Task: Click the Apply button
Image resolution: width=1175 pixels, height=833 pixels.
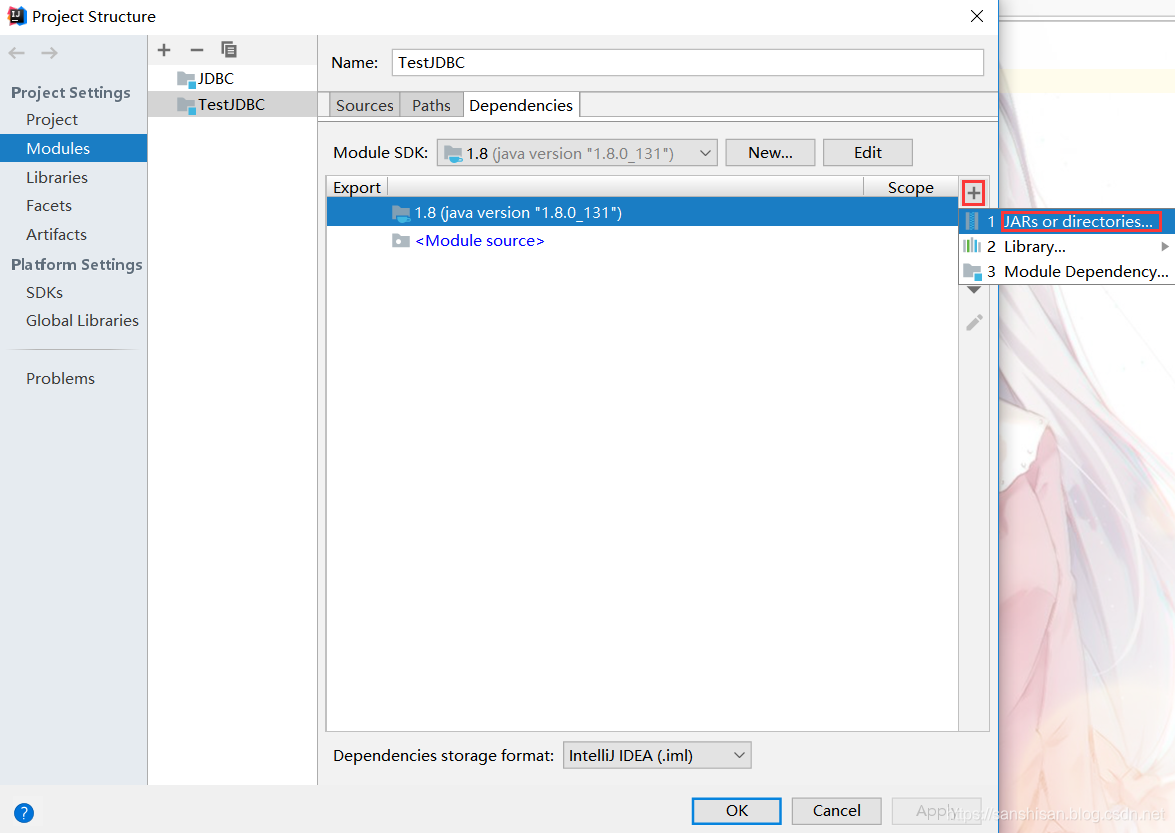Action: click(x=936, y=811)
